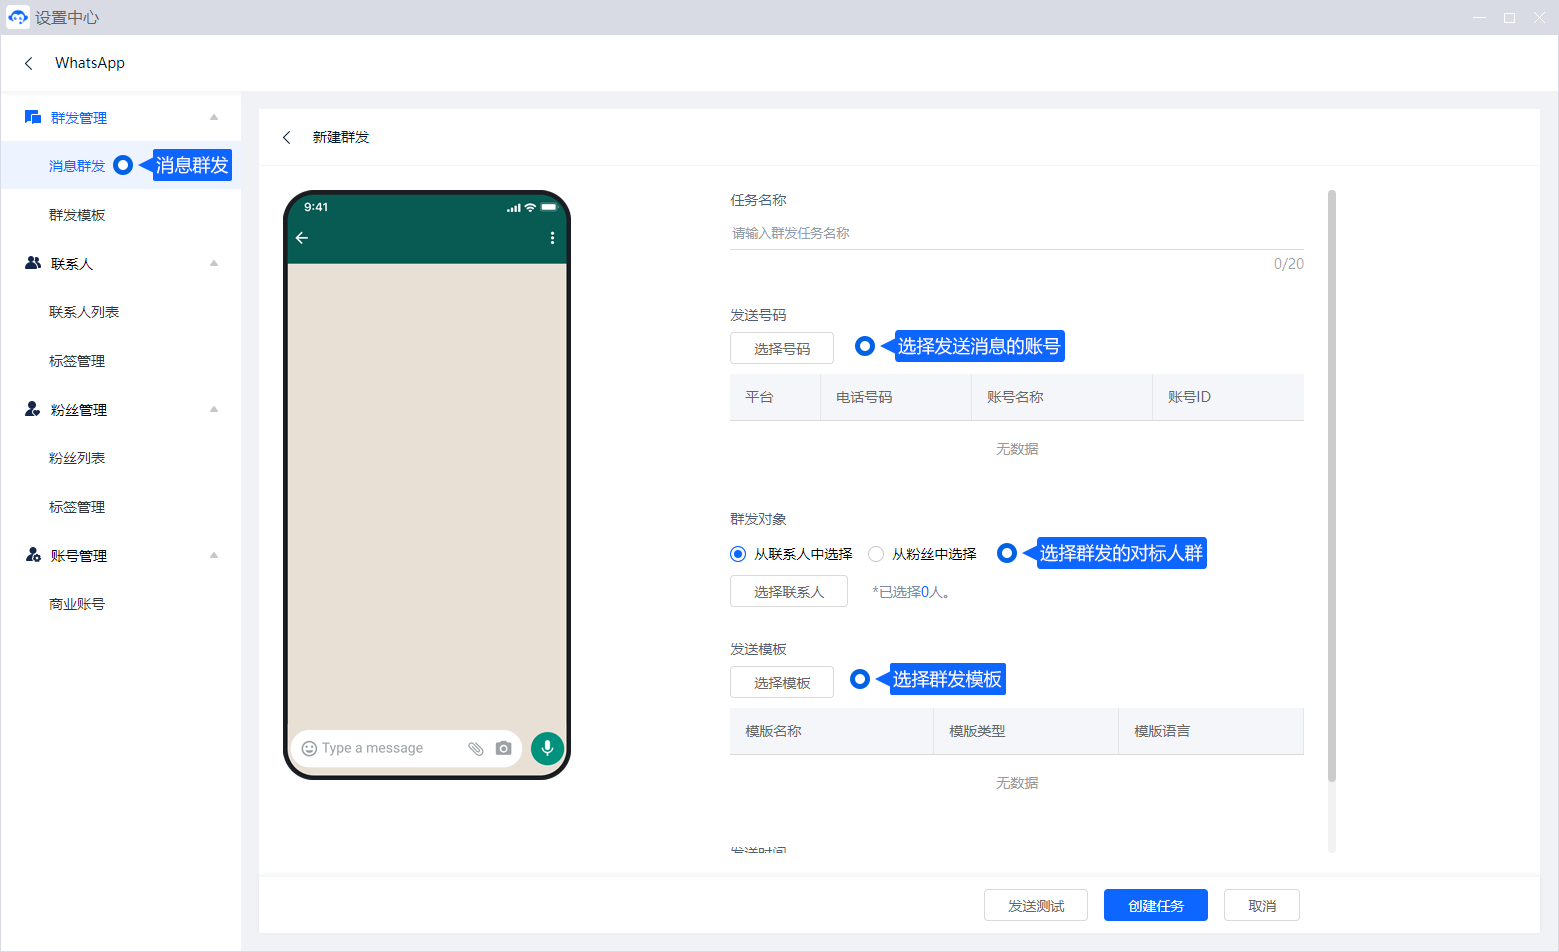Screen dimensions: 1559x952
Task: Click the back arrow next to WhatsApp title
Action: click(x=29, y=63)
